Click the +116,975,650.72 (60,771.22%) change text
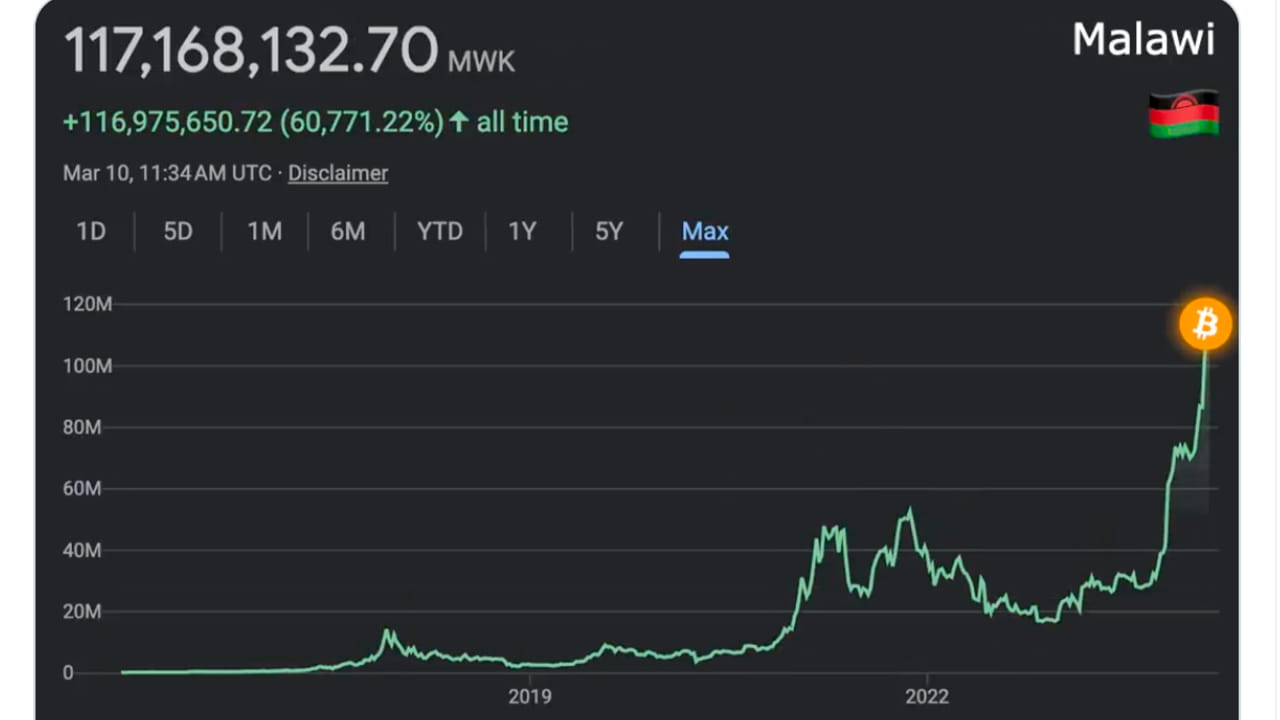 253,122
